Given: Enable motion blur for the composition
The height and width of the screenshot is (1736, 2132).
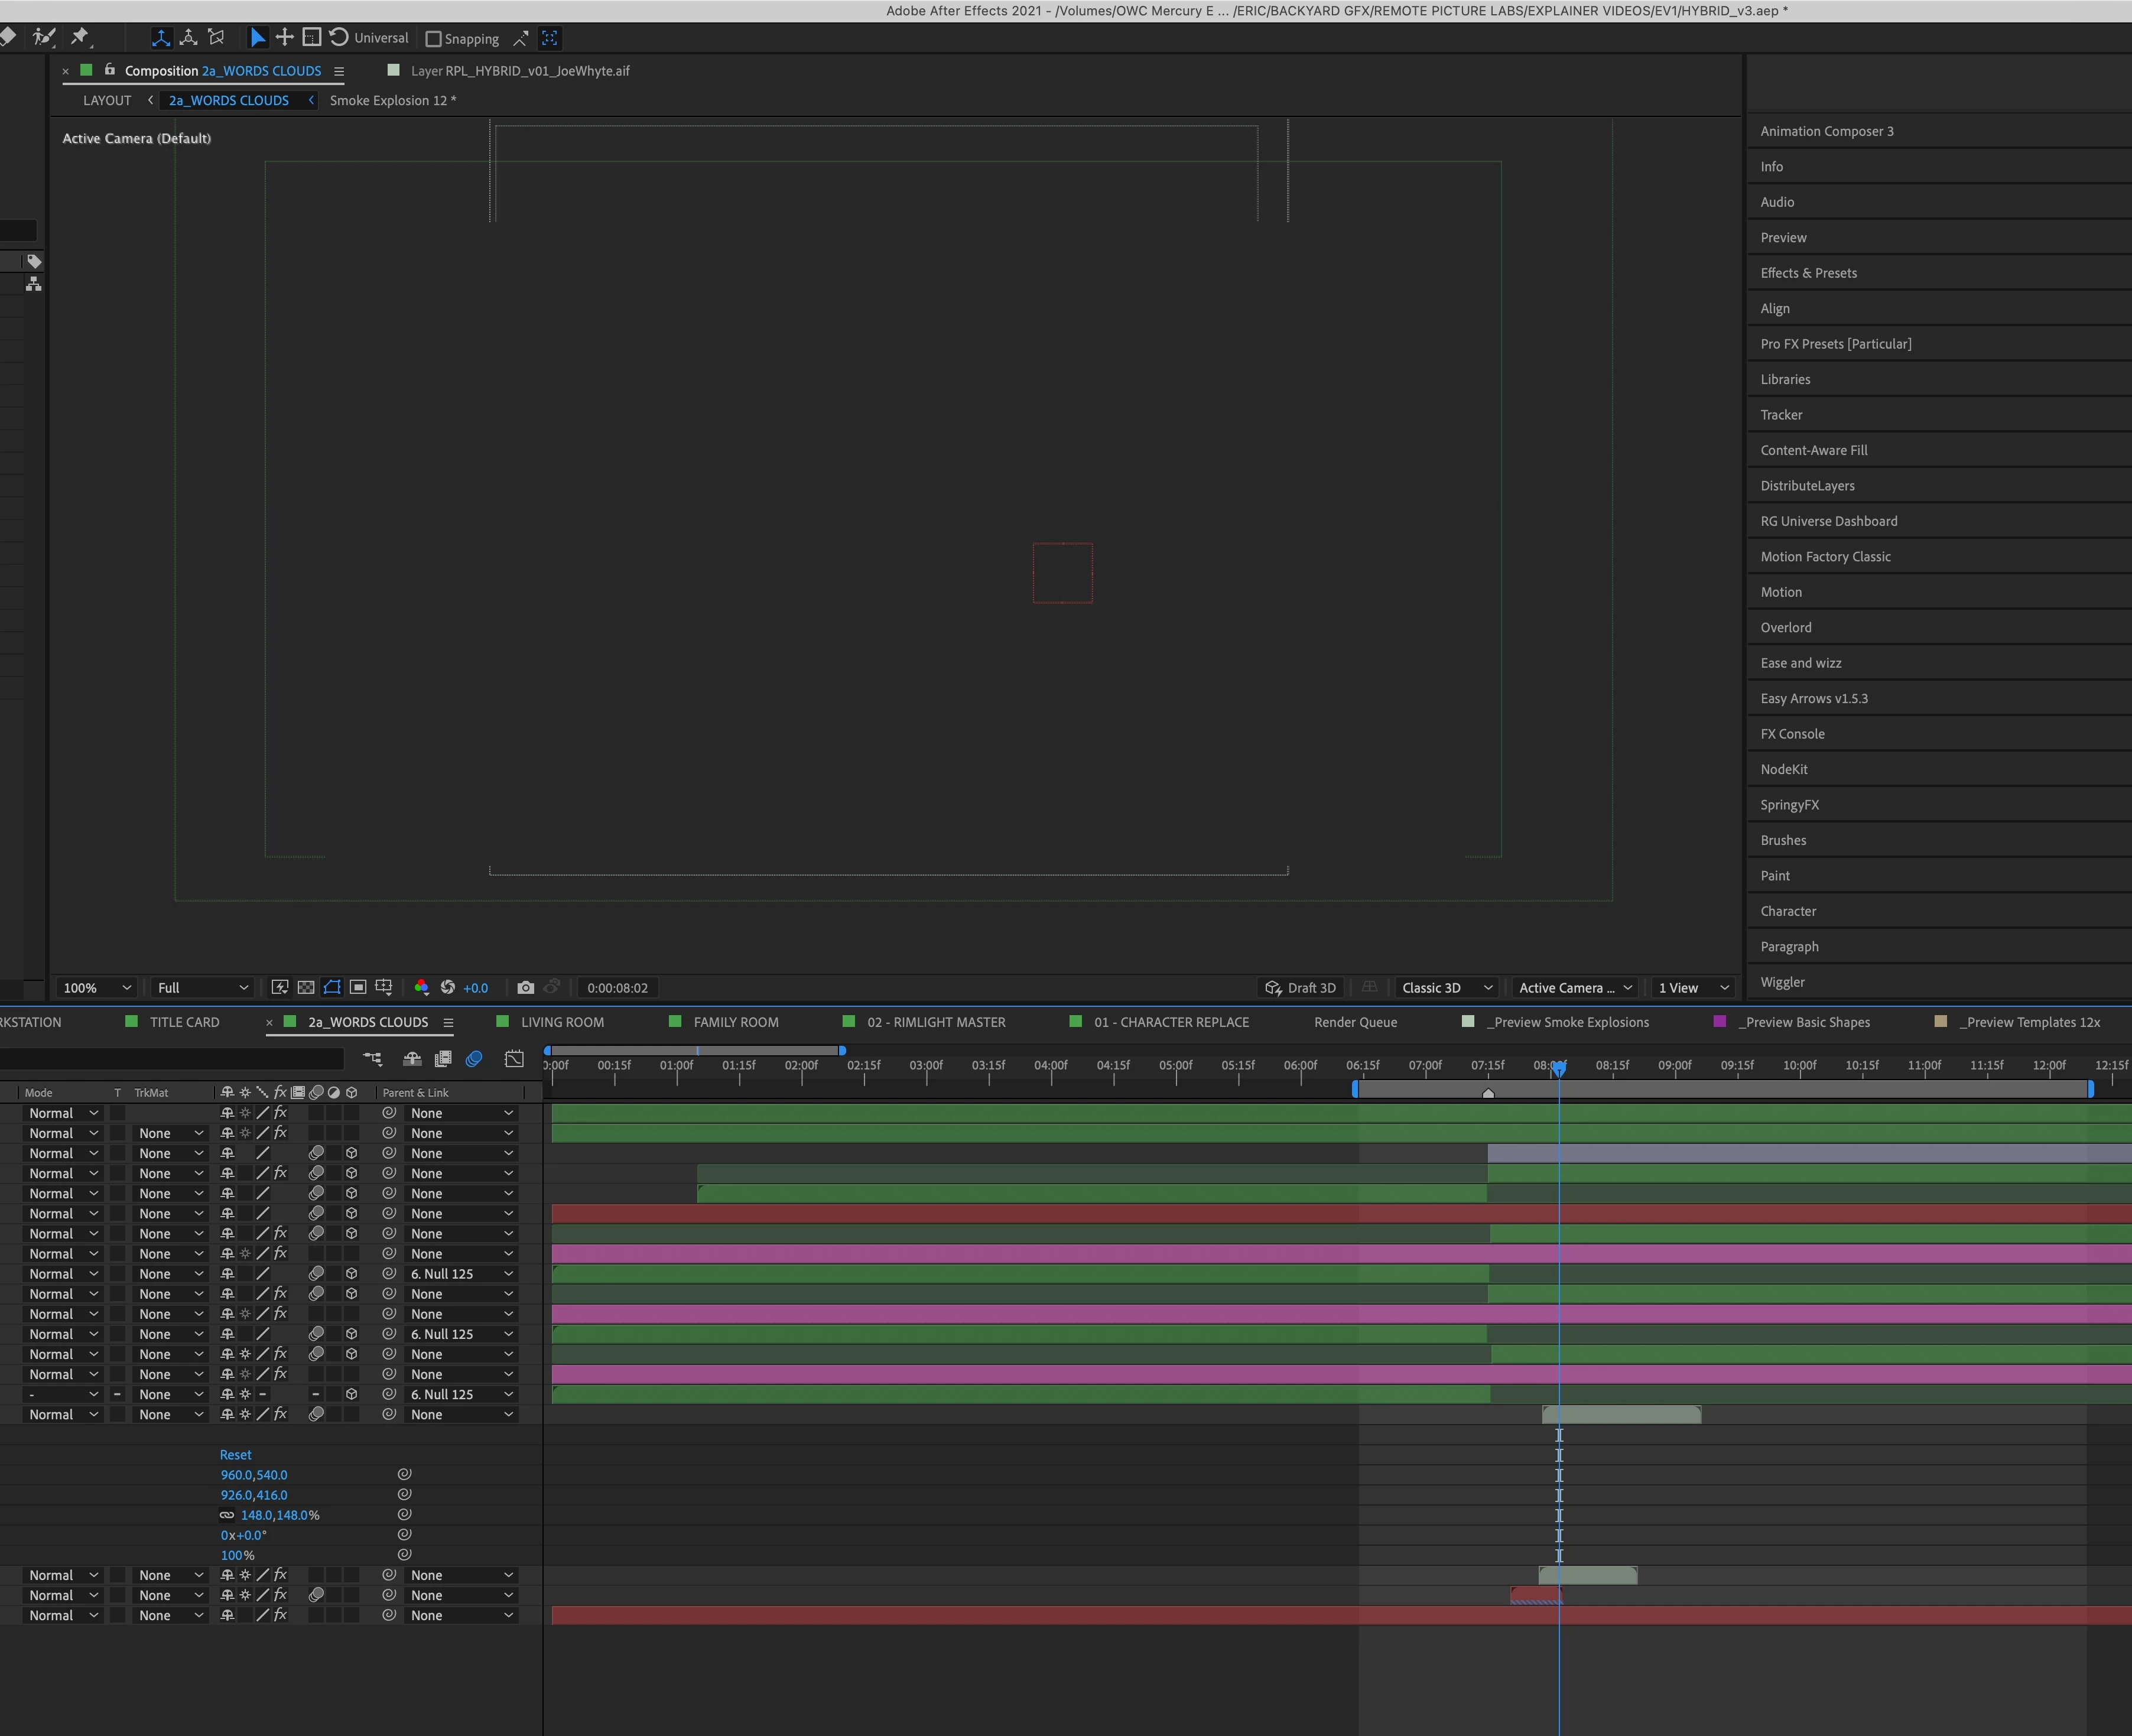Looking at the screenshot, I should pyautogui.click(x=474, y=1058).
